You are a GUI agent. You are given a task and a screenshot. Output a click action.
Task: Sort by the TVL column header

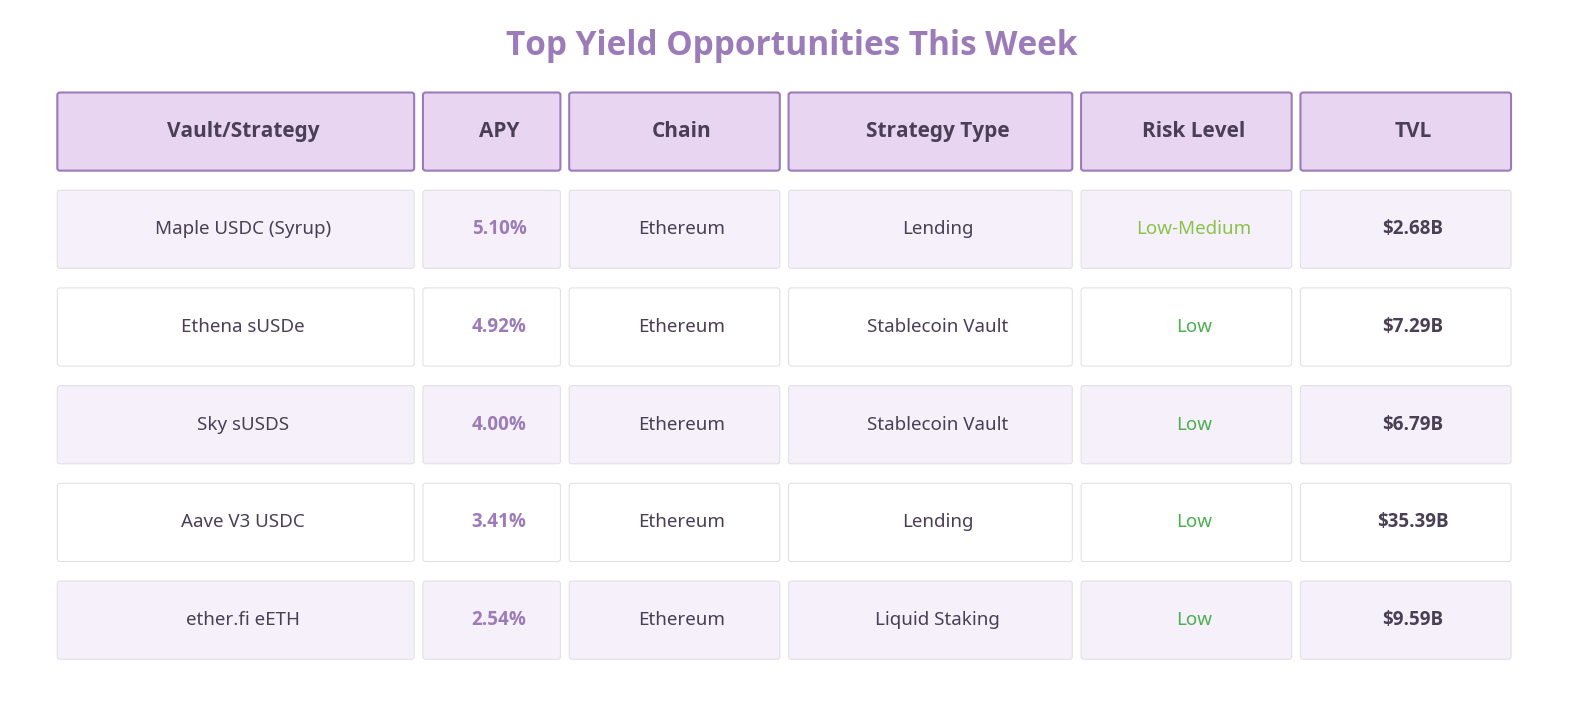(1412, 131)
